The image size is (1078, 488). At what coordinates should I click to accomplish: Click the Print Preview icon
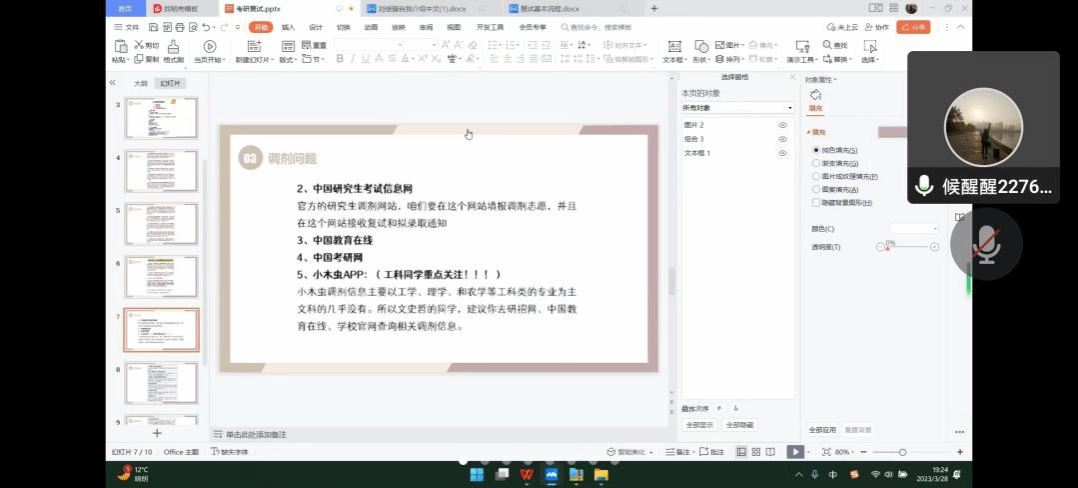[x=193, y=27]
